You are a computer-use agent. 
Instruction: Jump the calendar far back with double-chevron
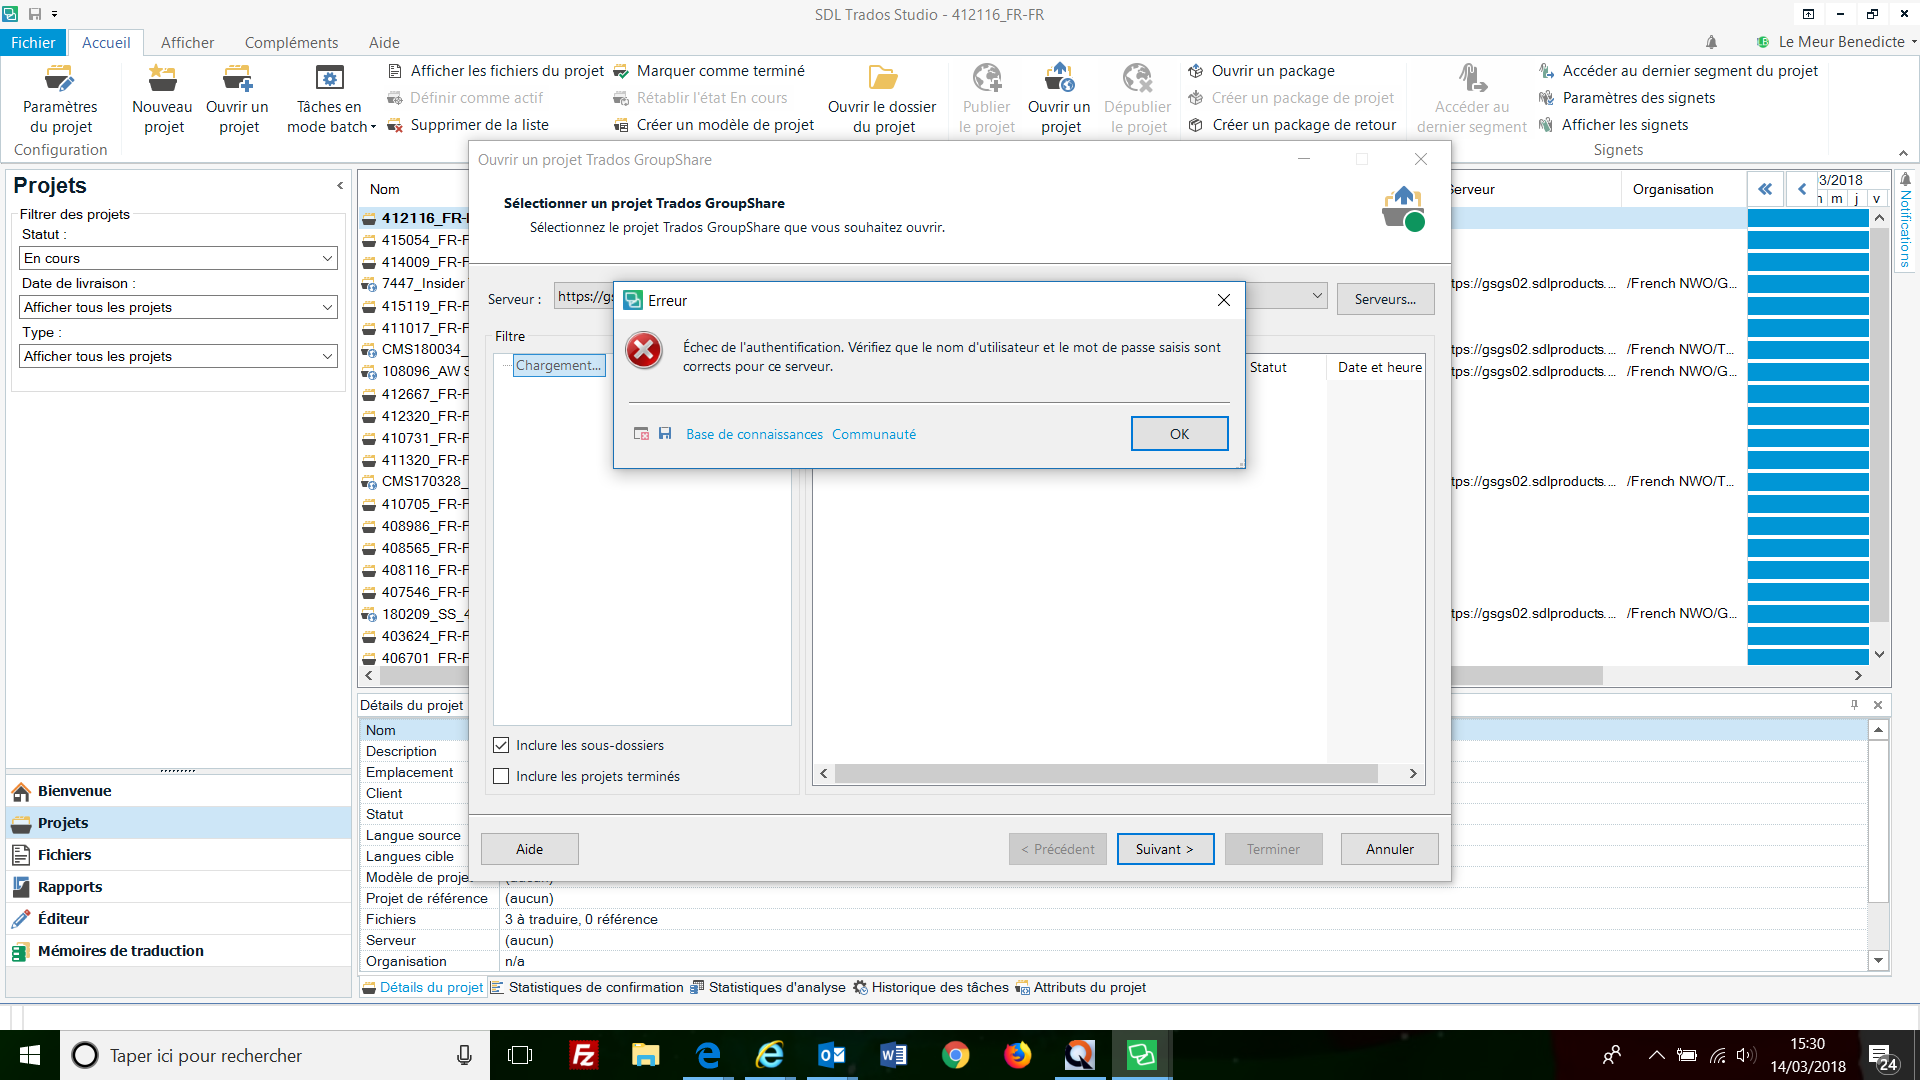click(x=1765, y=189)
